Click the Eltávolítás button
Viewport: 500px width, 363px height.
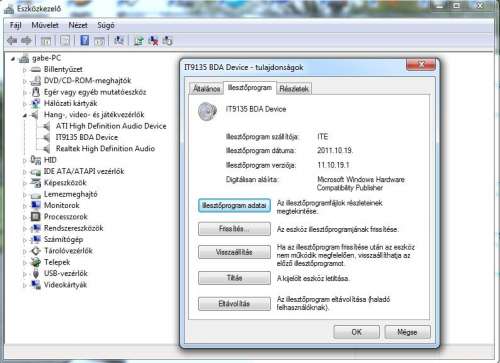(234, 304)
